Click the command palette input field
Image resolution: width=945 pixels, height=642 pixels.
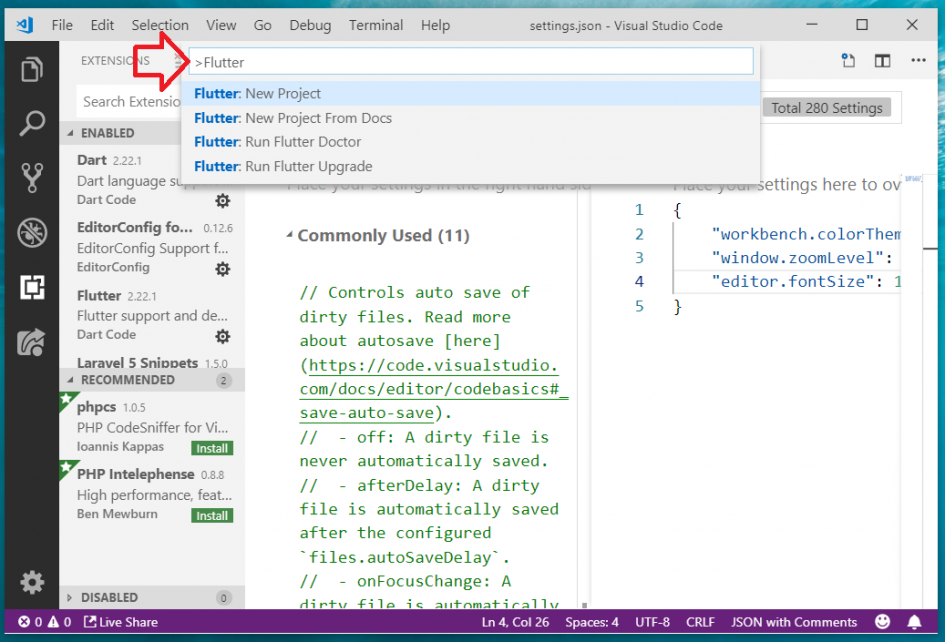point(470,62)
